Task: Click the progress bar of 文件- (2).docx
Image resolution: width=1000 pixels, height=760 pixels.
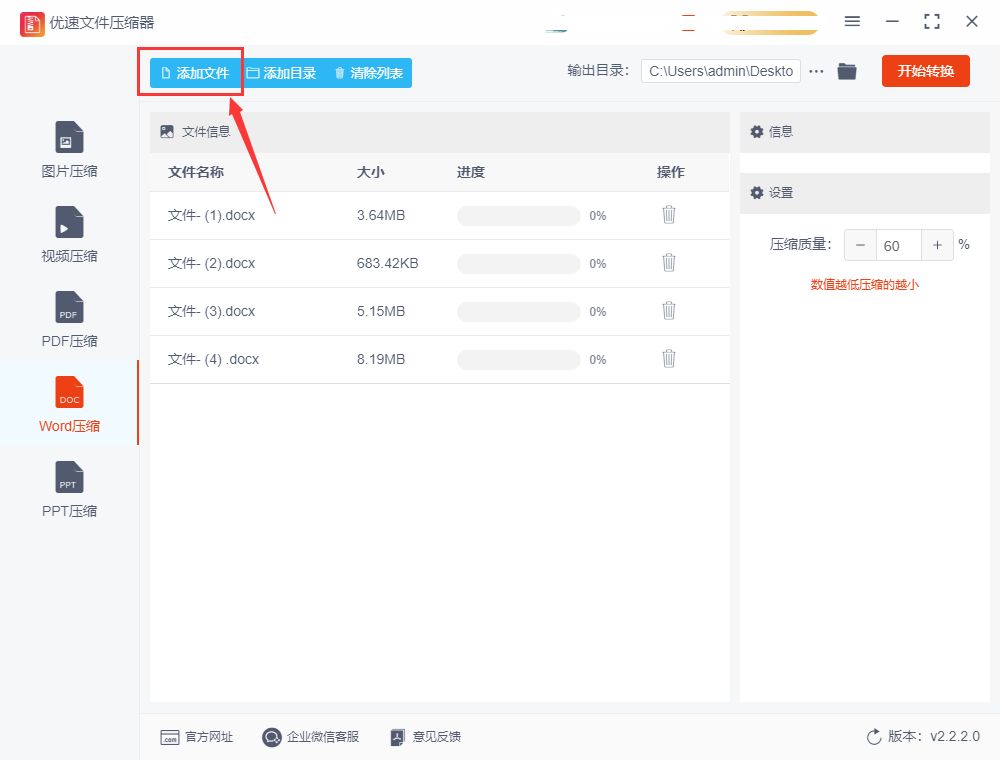Action: 518,263
